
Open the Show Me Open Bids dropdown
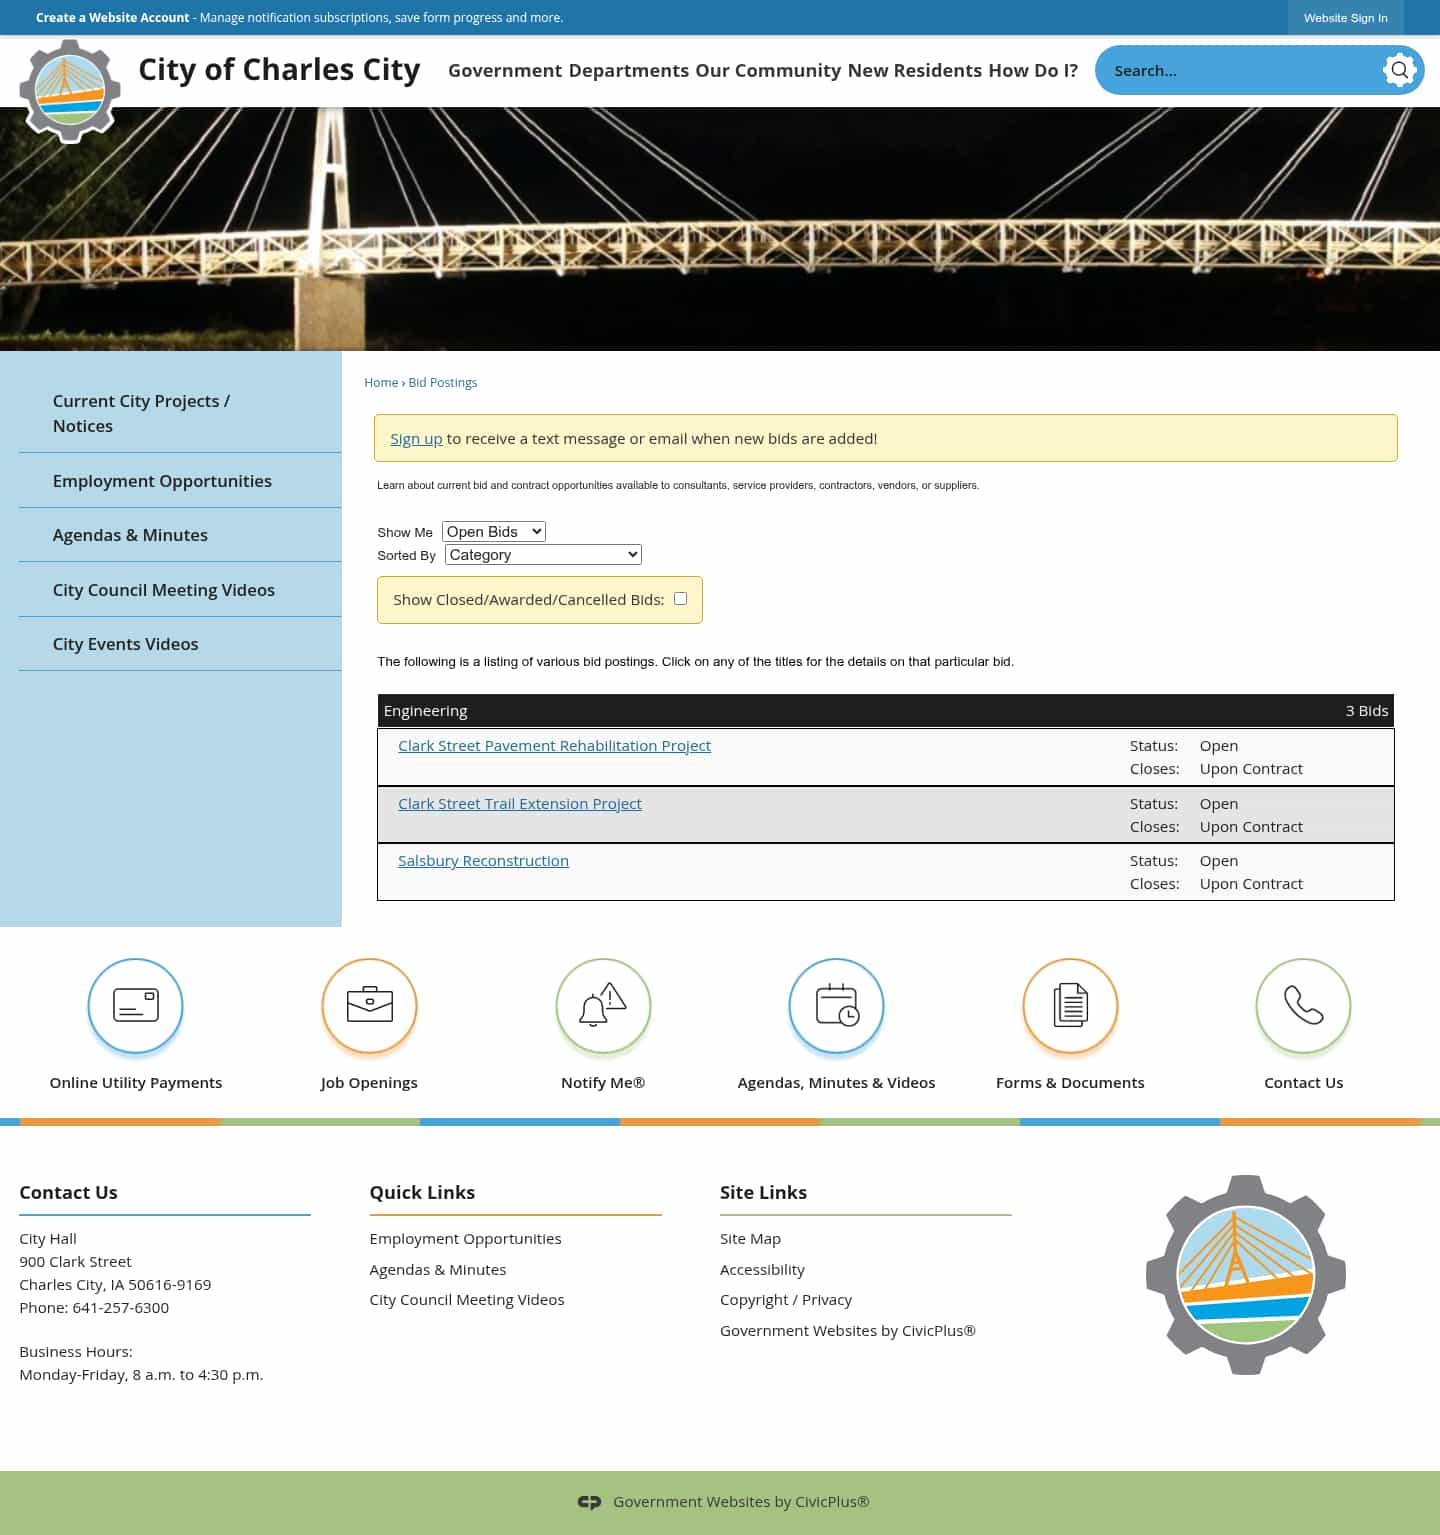pyautogui.click(x=494, y=532)
